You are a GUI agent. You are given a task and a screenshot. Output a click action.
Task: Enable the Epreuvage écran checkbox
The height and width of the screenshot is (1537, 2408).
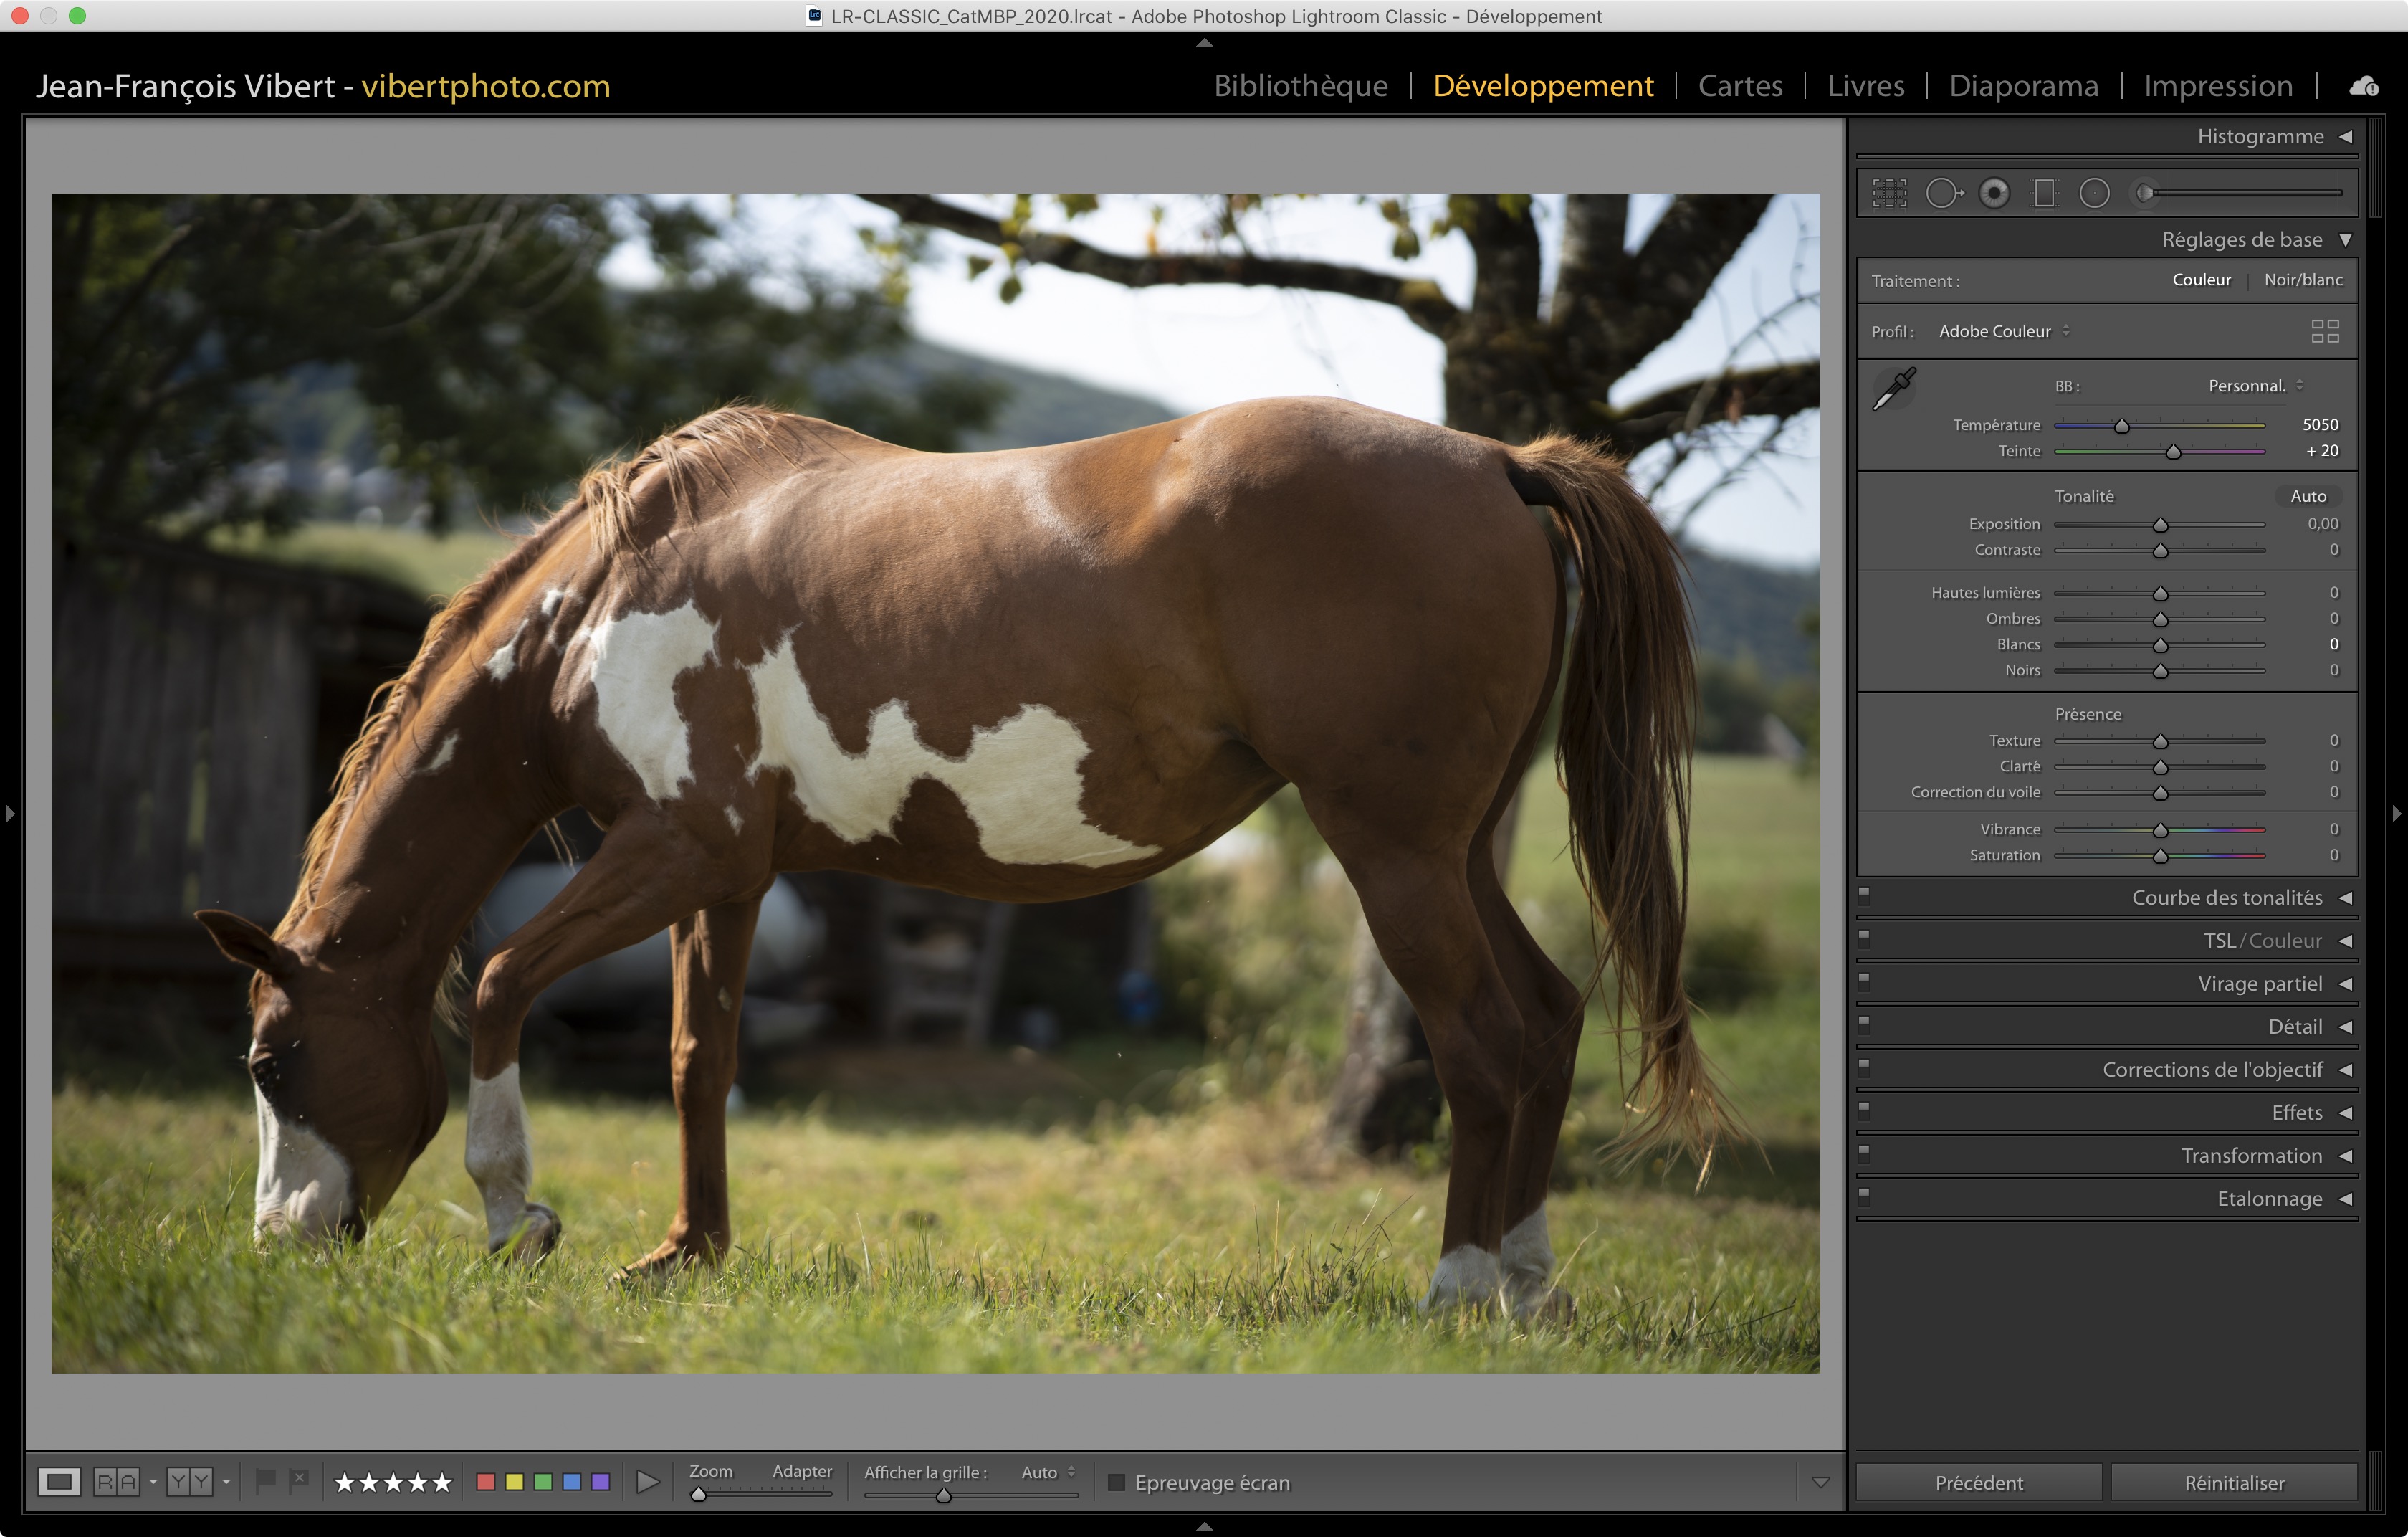(1117, 1482)
